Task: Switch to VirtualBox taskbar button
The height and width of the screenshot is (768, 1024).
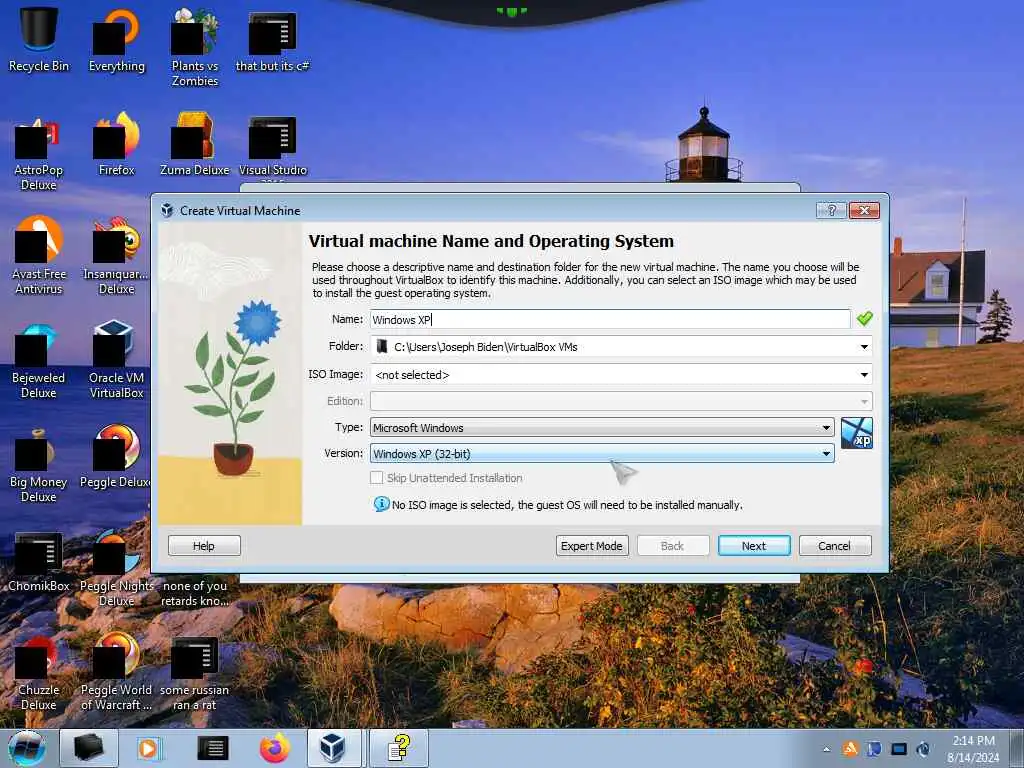Action: click(333, 748)
